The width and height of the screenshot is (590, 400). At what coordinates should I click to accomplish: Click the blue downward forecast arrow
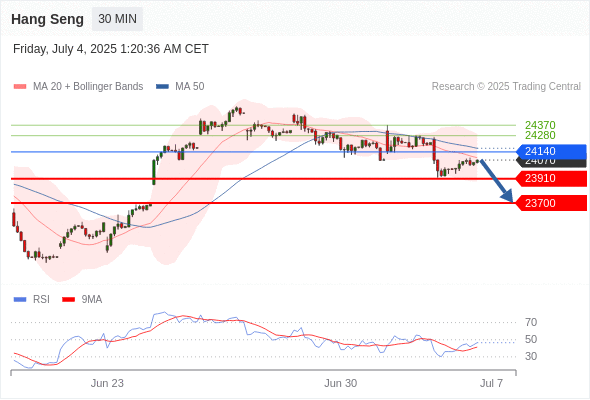[x=497, y=181]
